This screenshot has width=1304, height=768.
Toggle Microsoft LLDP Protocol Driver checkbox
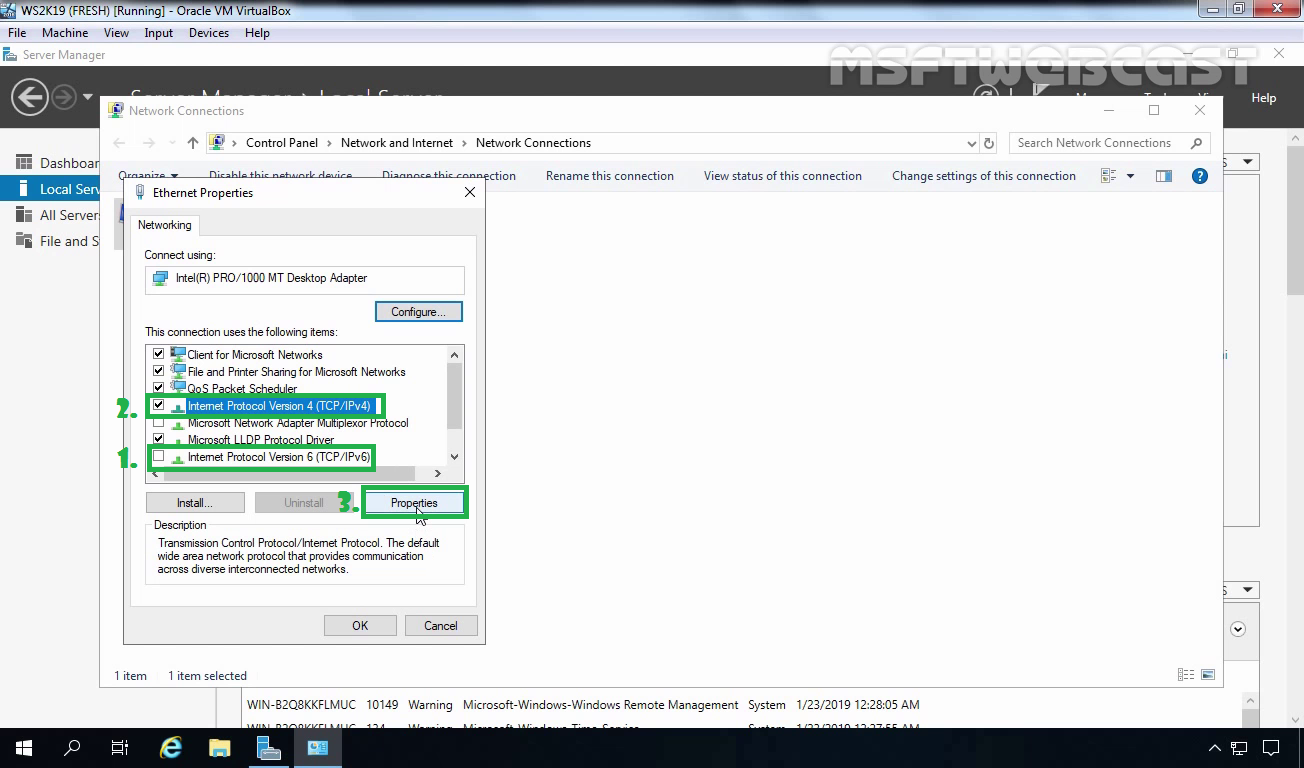tap(158, 439)
